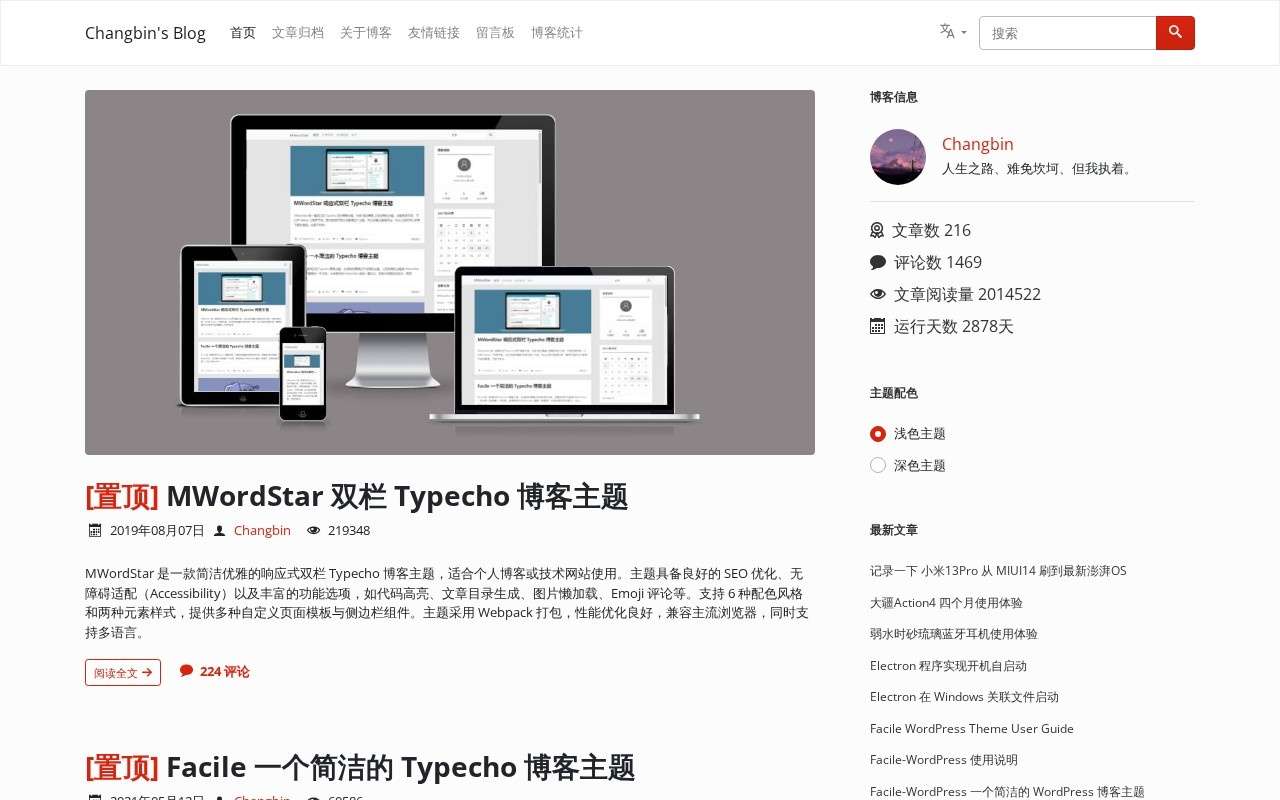Click the eye icon beside 文章阅读量
Screen dimensions: 1280x800
[878, 294]
